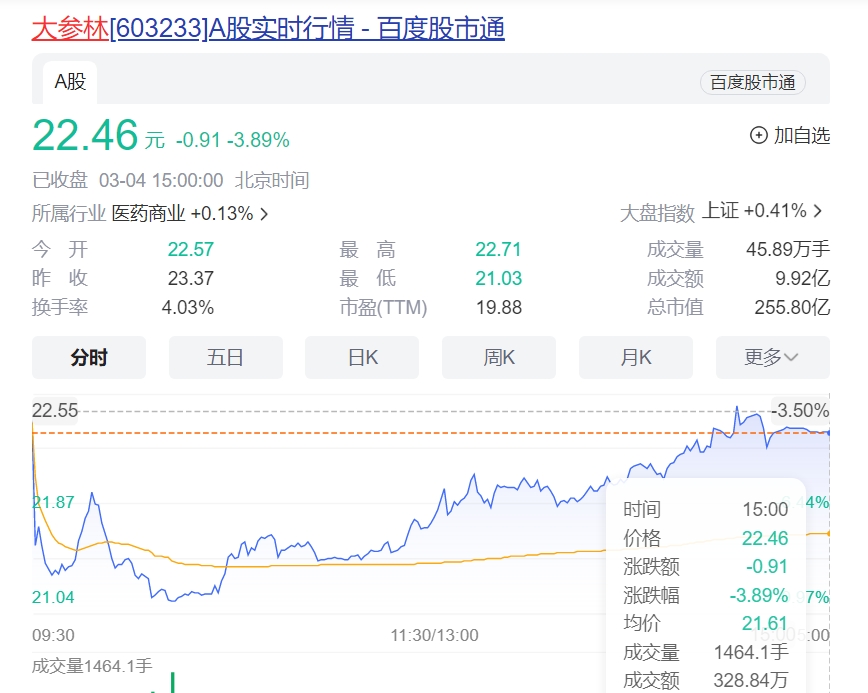Click the 换手率 value 4.03%

click(188, 308)
